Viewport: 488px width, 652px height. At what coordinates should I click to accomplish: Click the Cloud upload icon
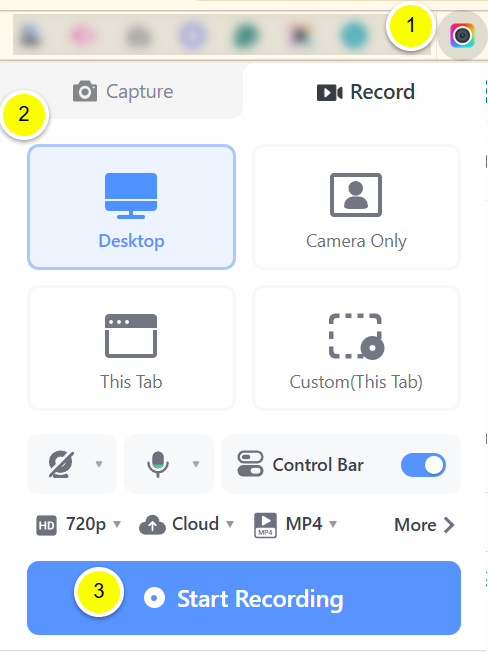pyautogui.click(x=152, y=525)
